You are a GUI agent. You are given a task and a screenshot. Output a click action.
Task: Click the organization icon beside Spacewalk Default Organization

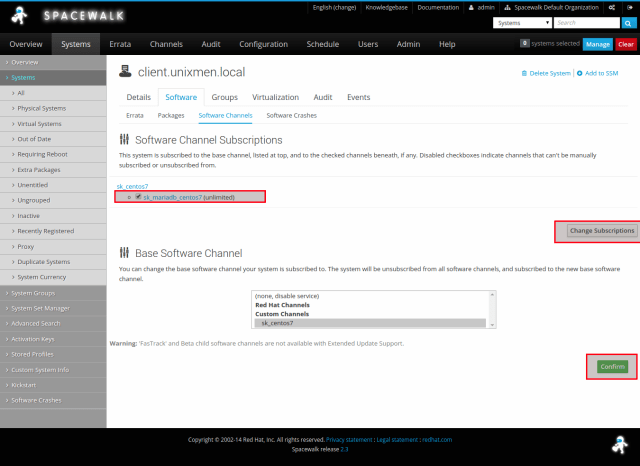pyautogui.click(x=507, y=7)
